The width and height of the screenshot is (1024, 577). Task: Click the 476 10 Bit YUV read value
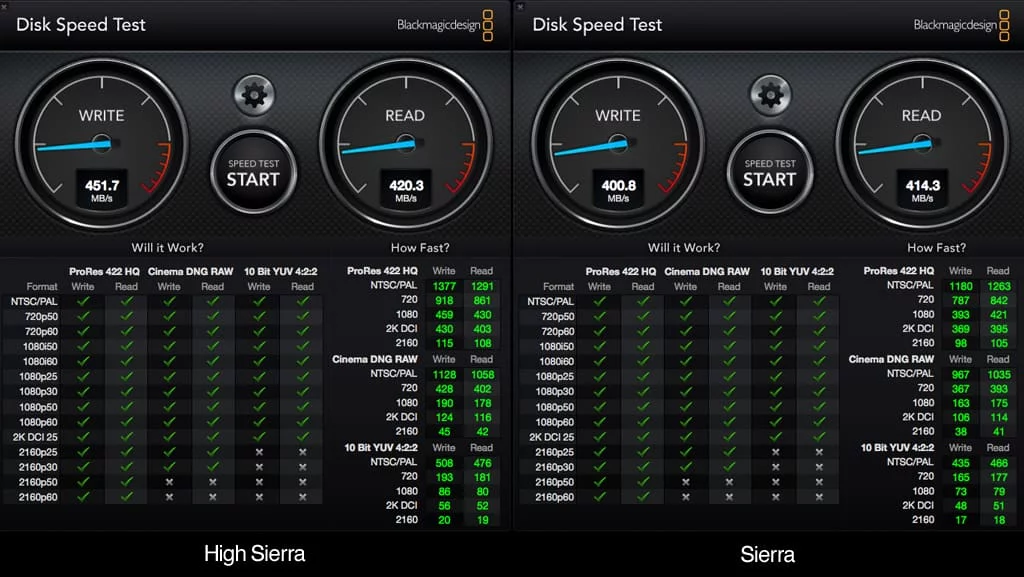tap(482, 463)
